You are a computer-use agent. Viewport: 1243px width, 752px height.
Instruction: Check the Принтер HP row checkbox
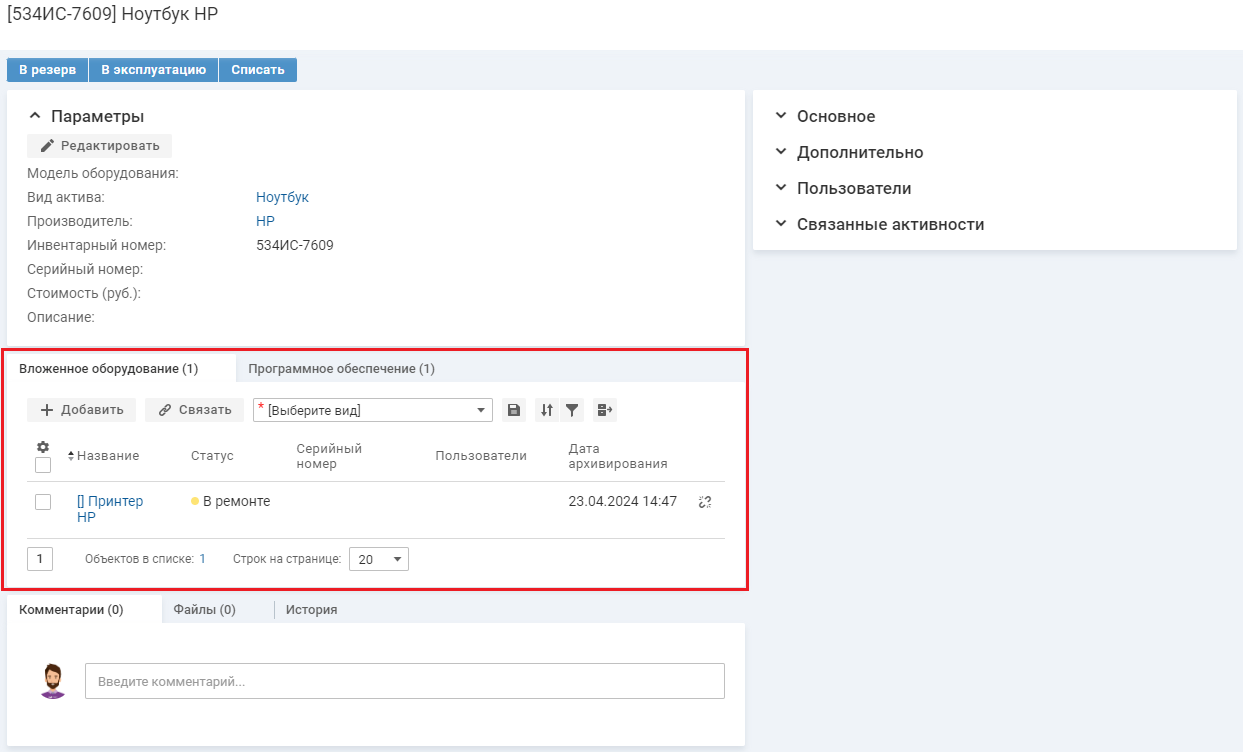[43, 502]
